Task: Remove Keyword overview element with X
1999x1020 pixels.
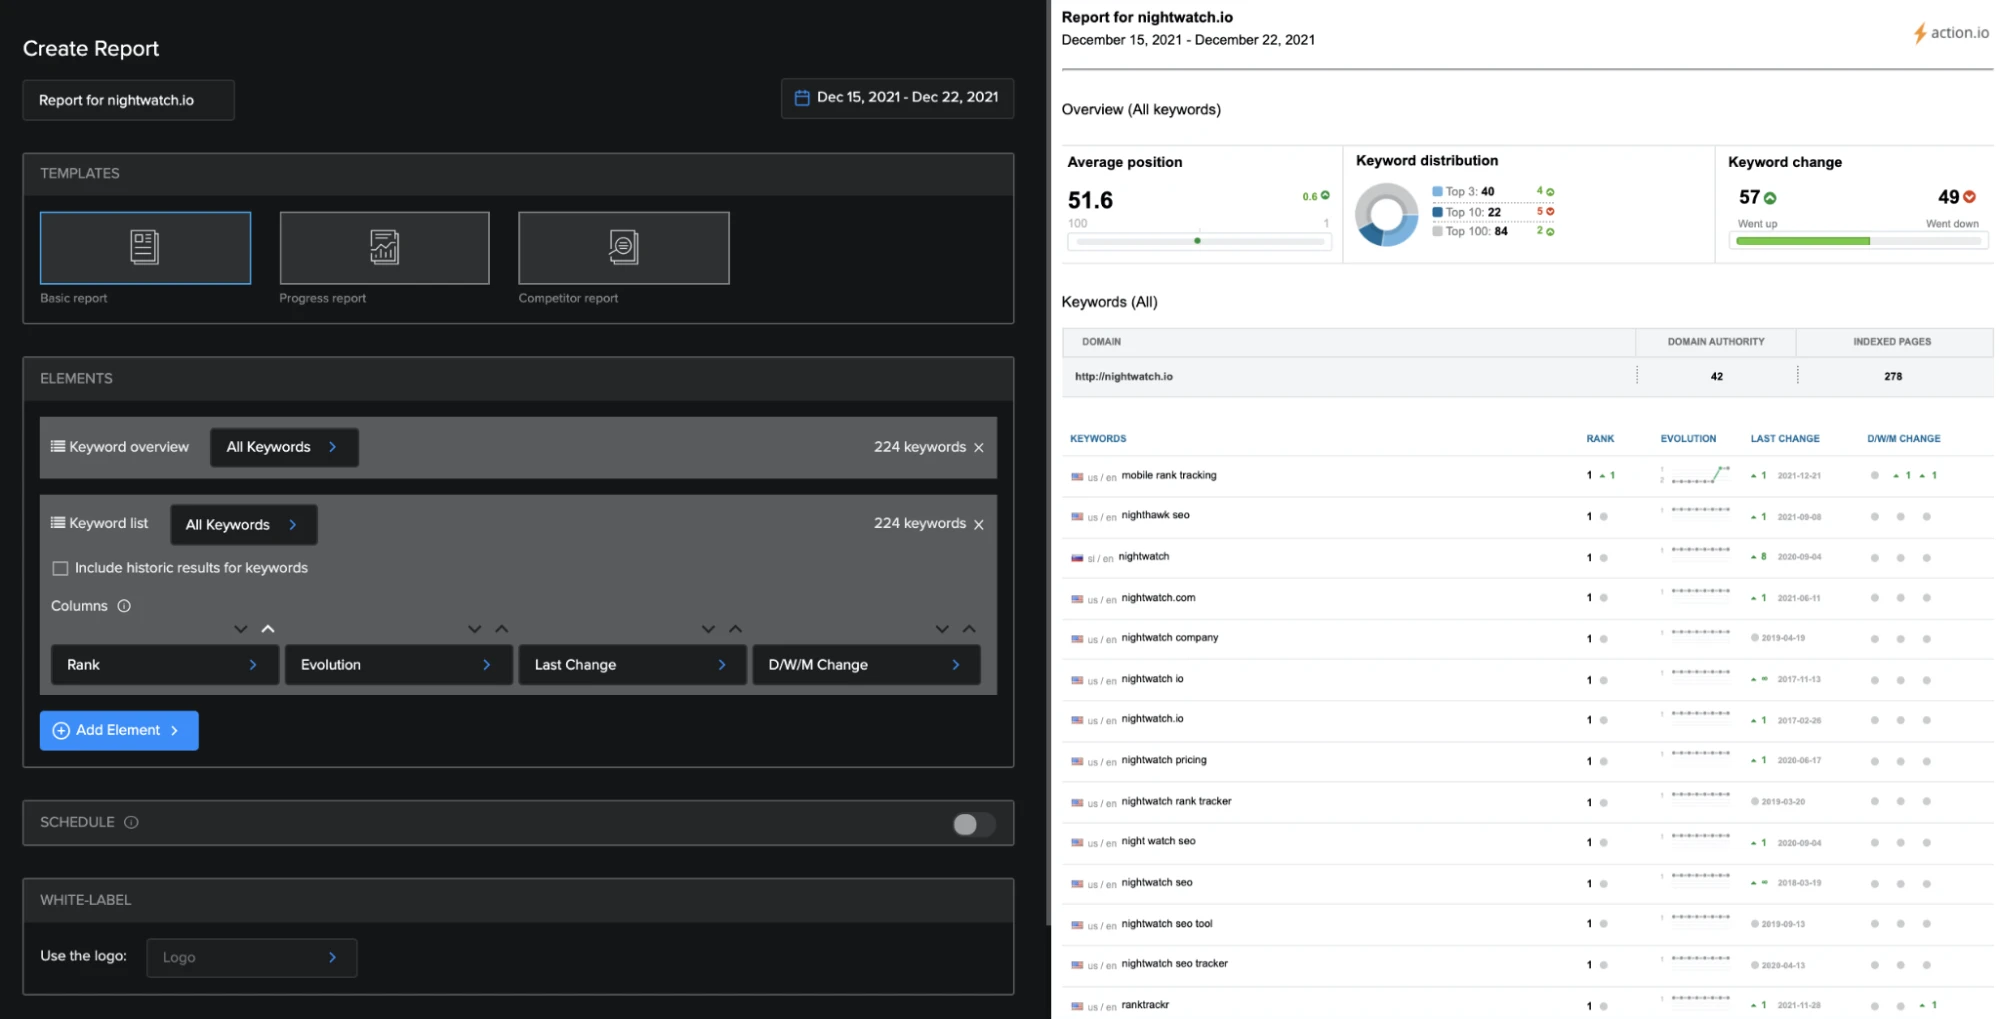Action: pos(979,448)
